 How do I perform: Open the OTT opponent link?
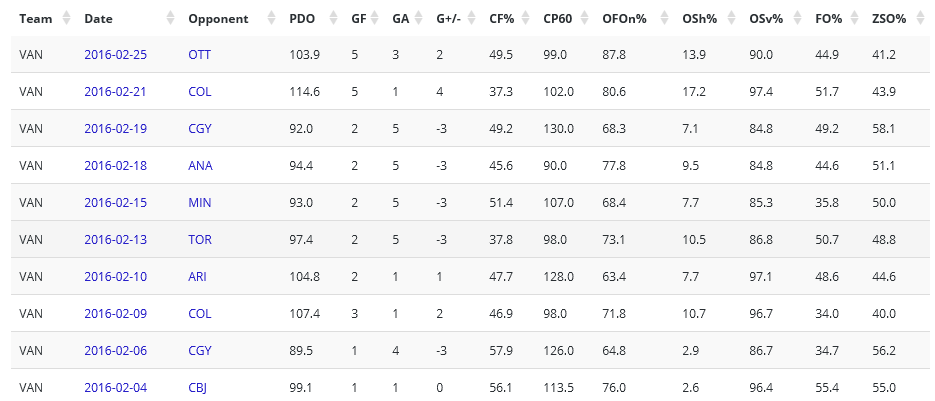point(200,54)
